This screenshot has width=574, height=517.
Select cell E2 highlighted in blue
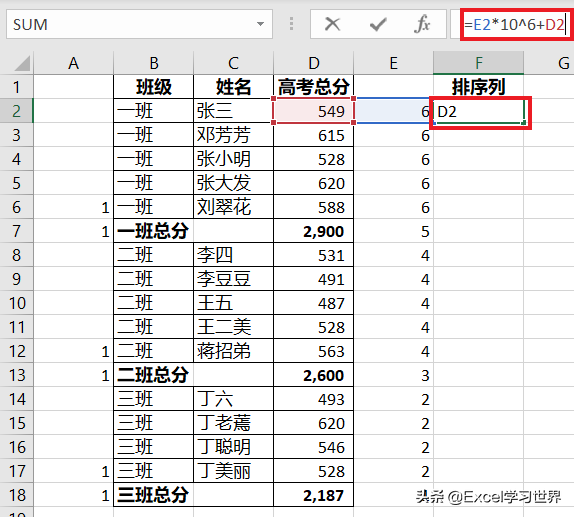[394, 111]
